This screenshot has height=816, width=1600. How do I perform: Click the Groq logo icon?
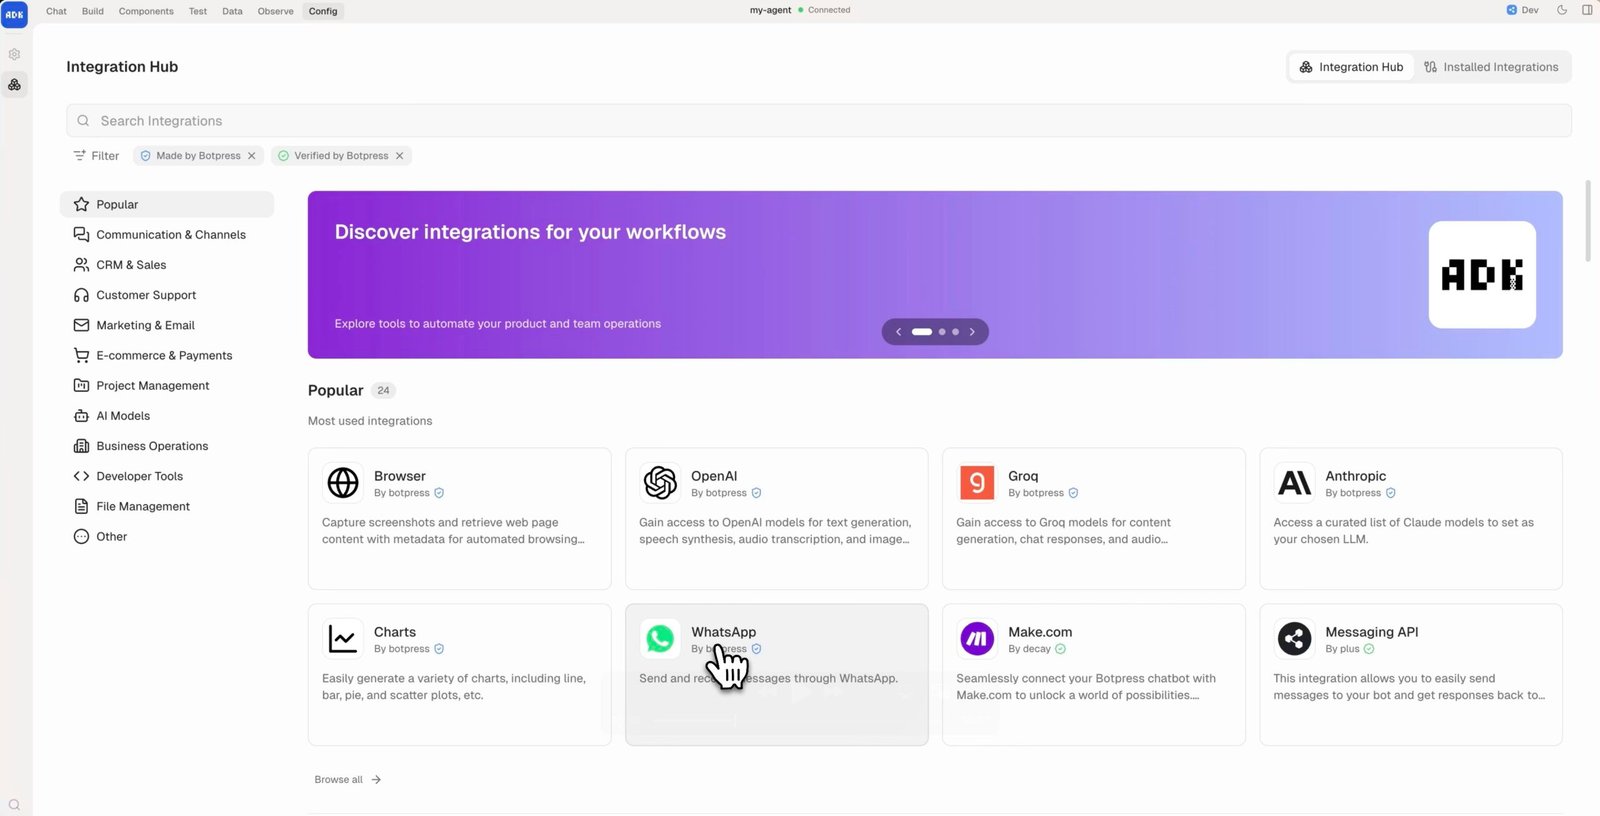(x=977, y=483)
